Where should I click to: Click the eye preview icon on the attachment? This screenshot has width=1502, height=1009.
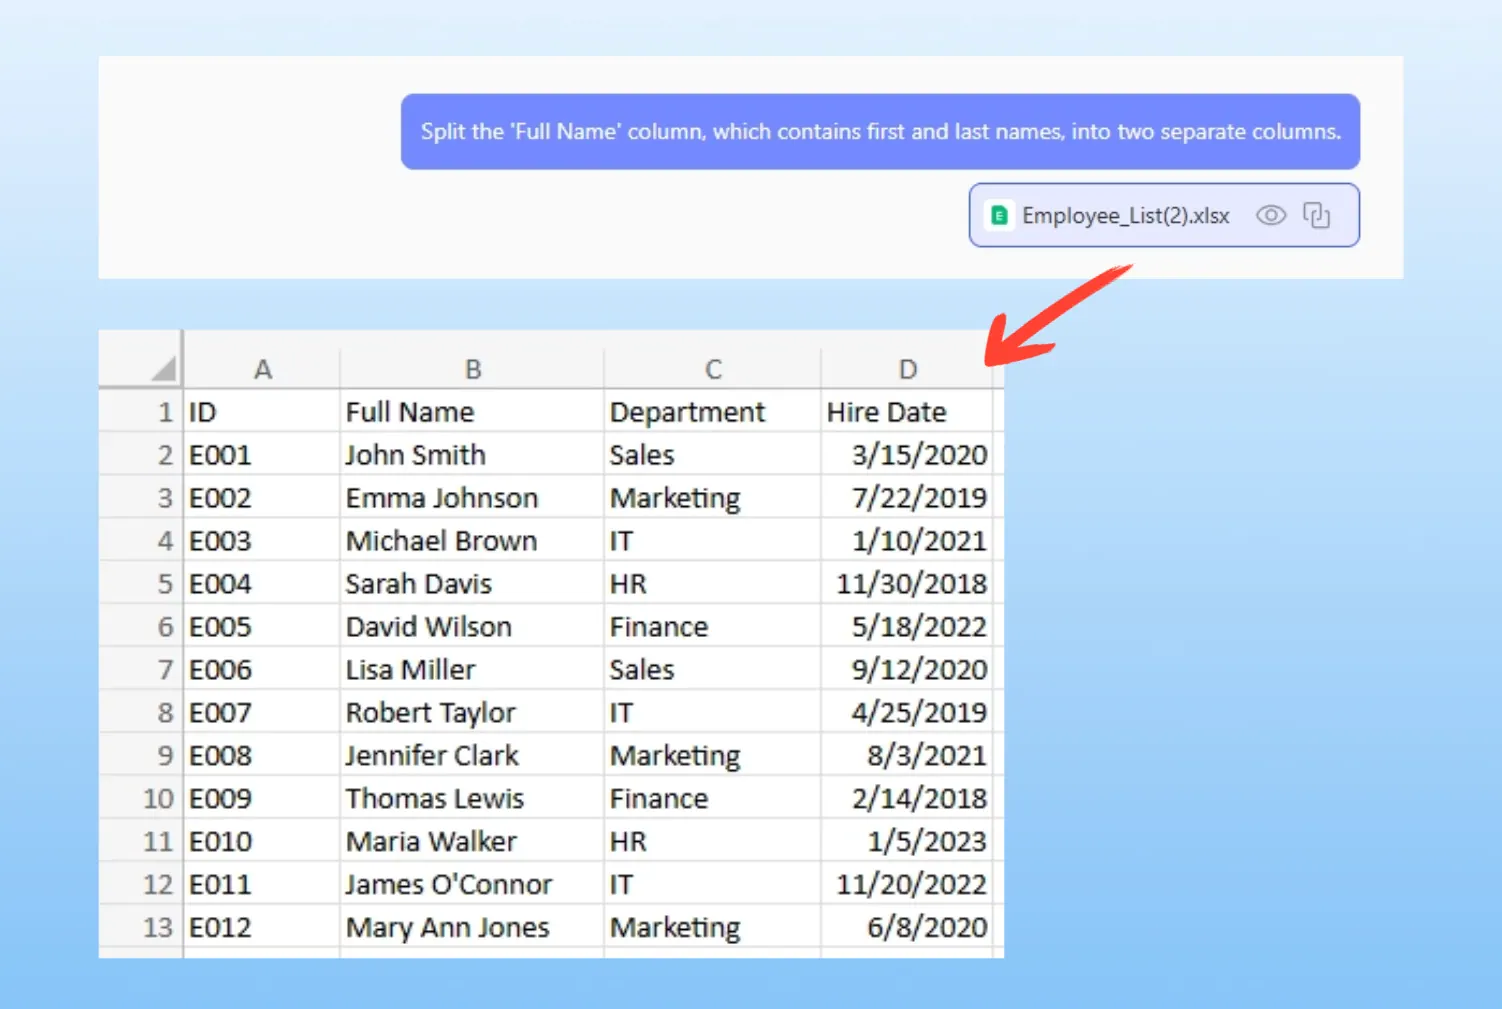click(x=1270, y=215)
